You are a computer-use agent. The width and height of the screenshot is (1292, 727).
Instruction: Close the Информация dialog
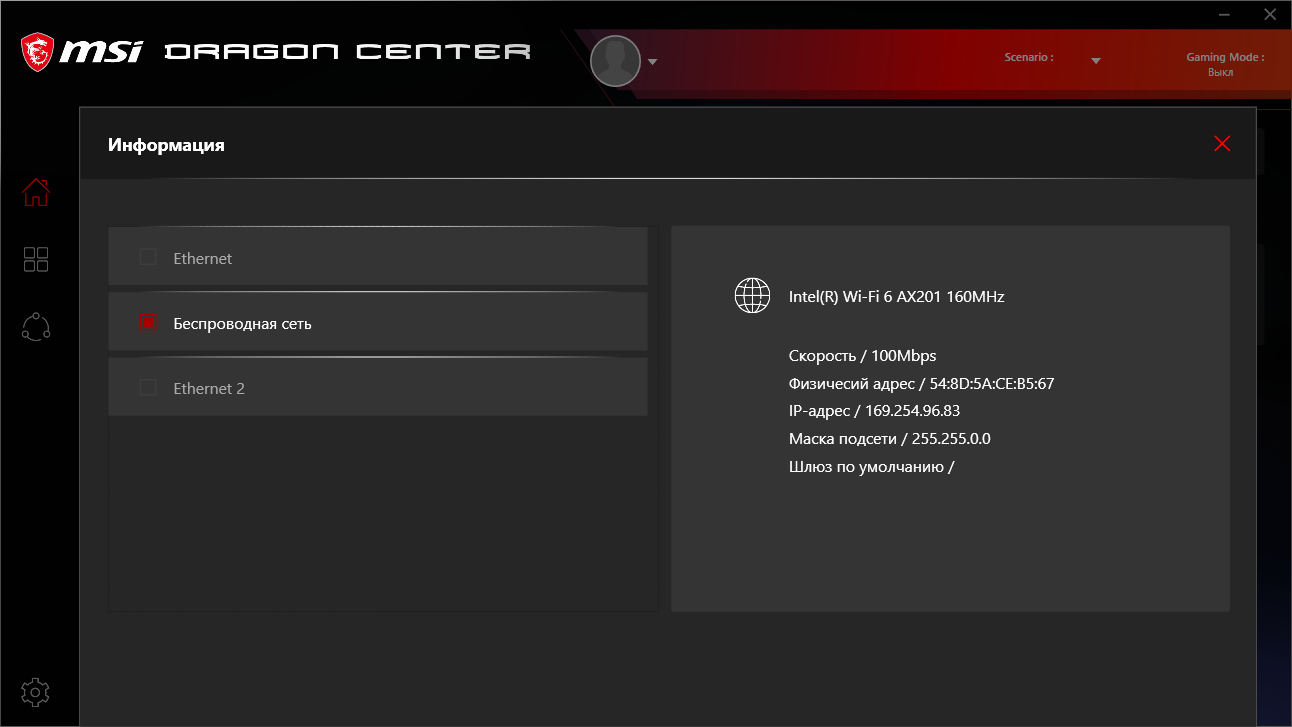(x=1222, y=144)
